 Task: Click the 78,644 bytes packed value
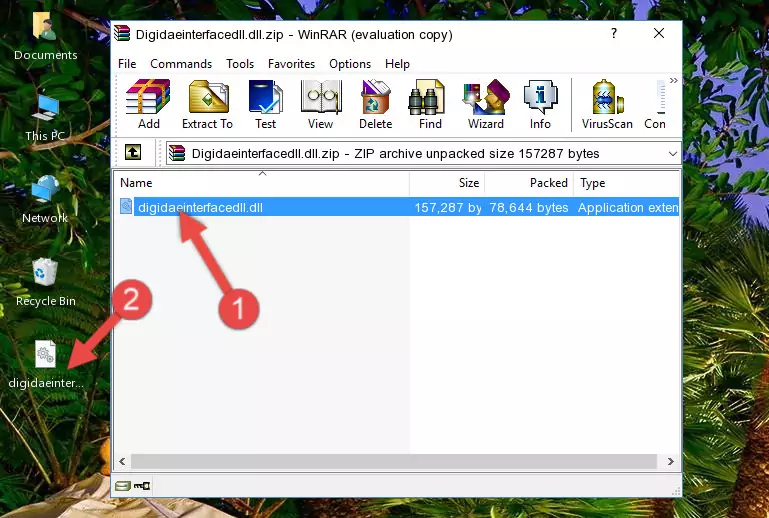coord(529,207)
